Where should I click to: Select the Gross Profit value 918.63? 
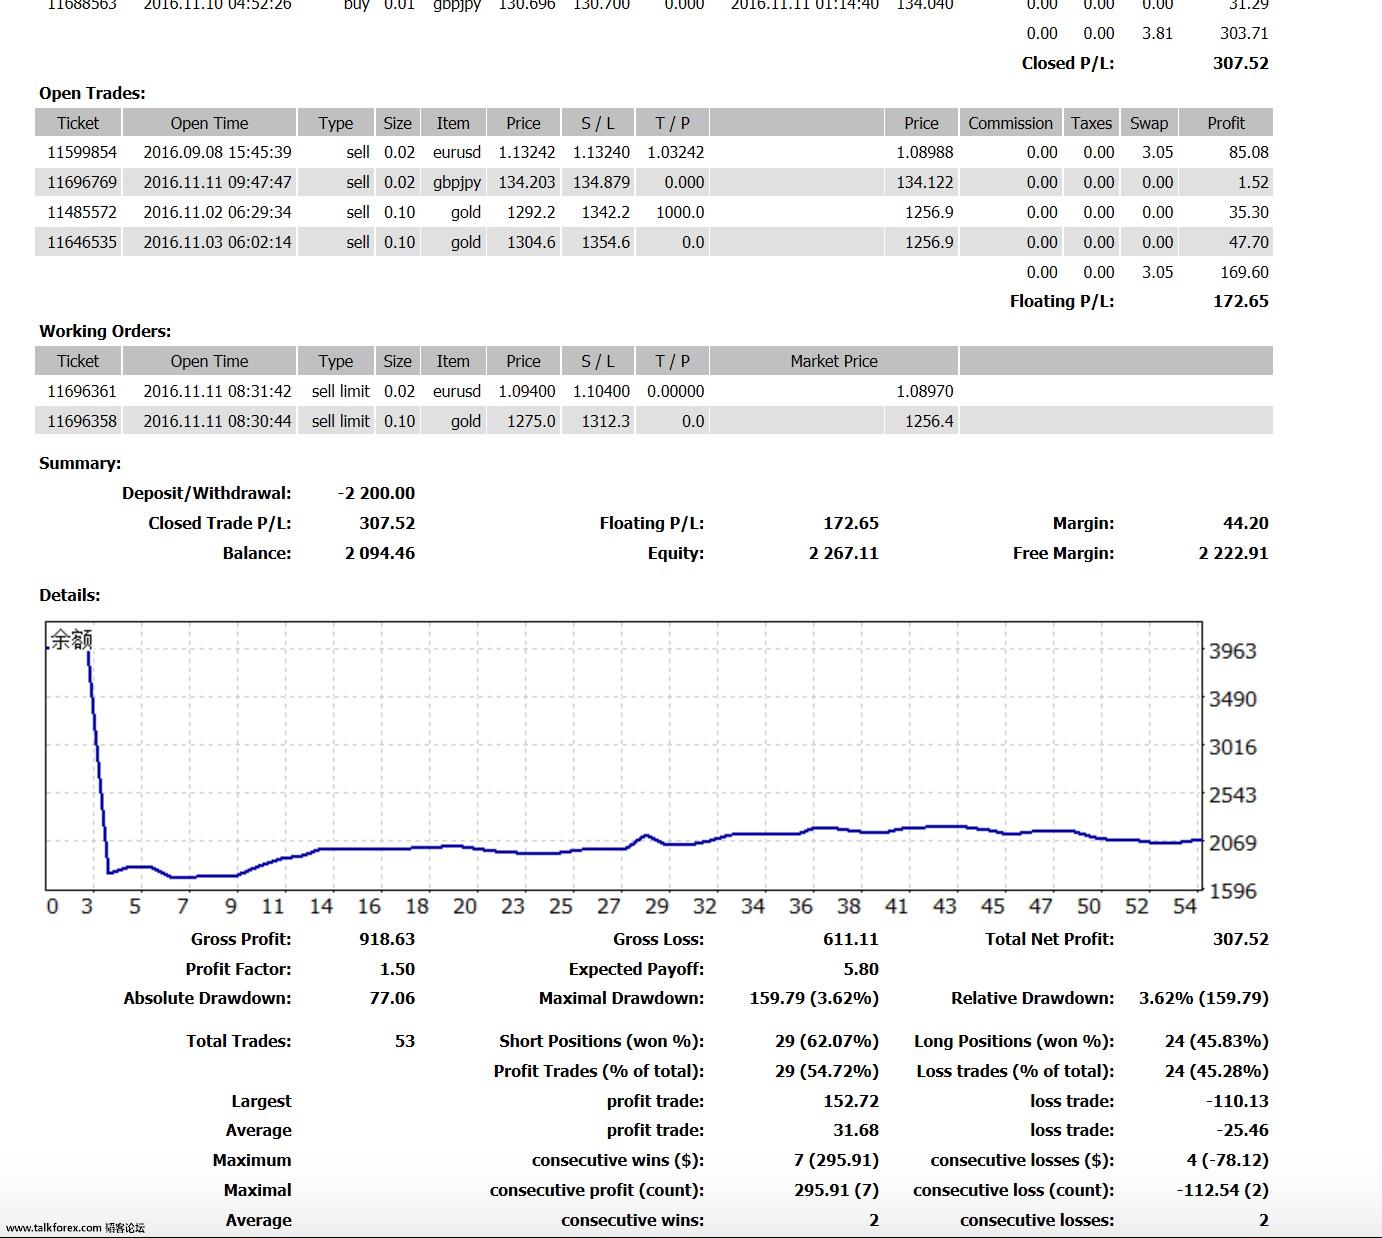coord(387,939)
